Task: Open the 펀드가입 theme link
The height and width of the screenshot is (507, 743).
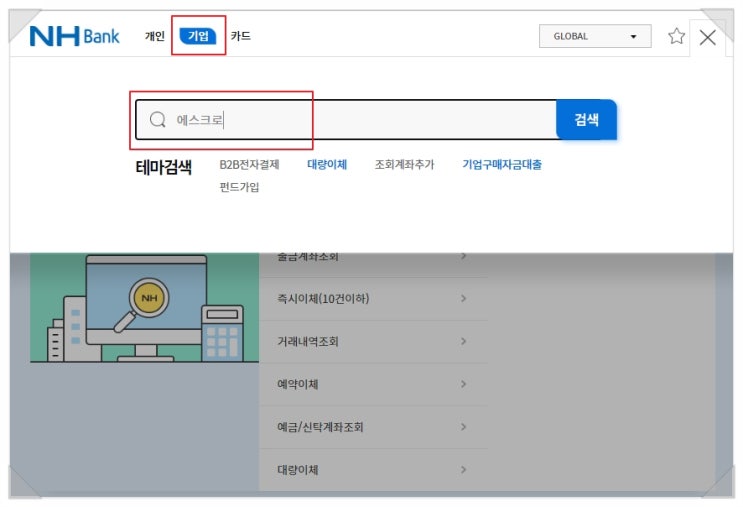Action: click(x=239, y=187)
